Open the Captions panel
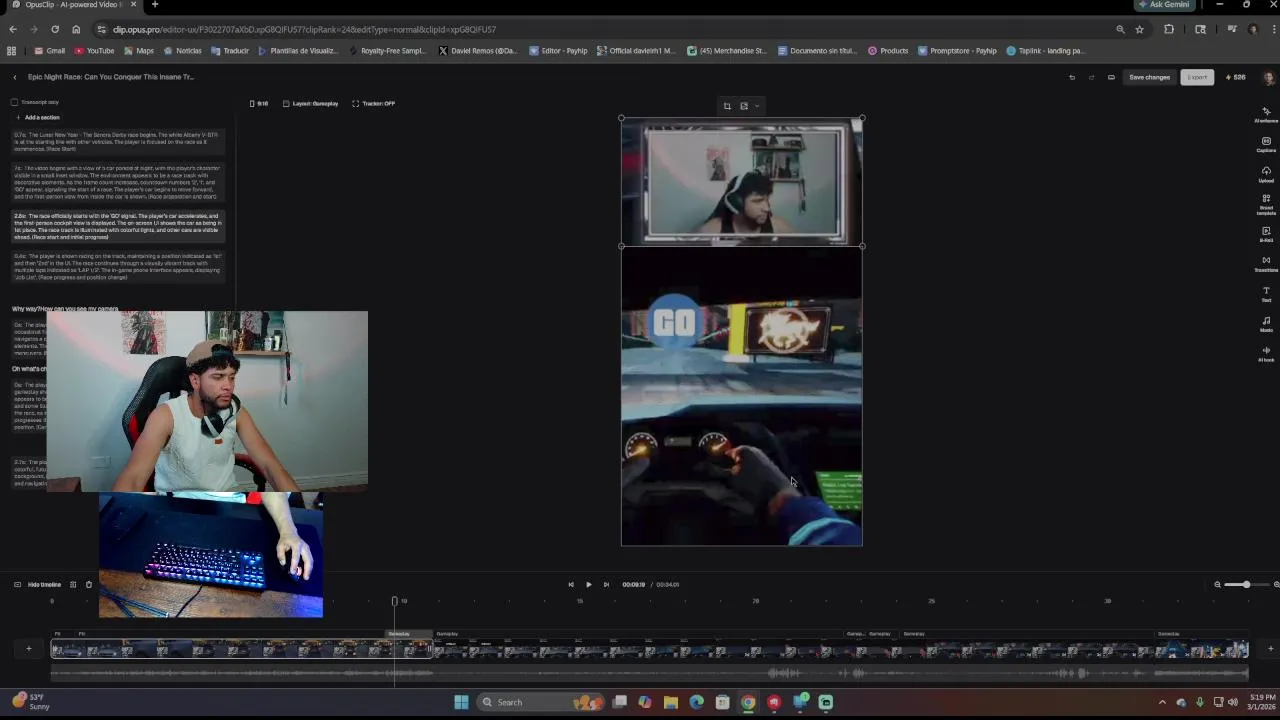 (x=1266, y=145)
